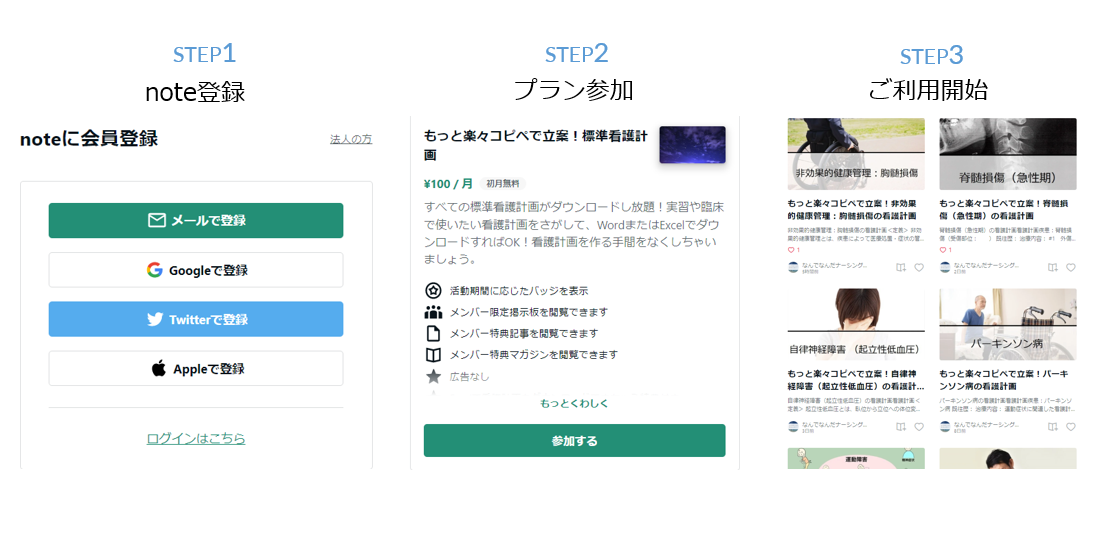Bookmark the 脊髄損傷（急性期） article
The image size is (1104, 551).
click(1053, 267)
